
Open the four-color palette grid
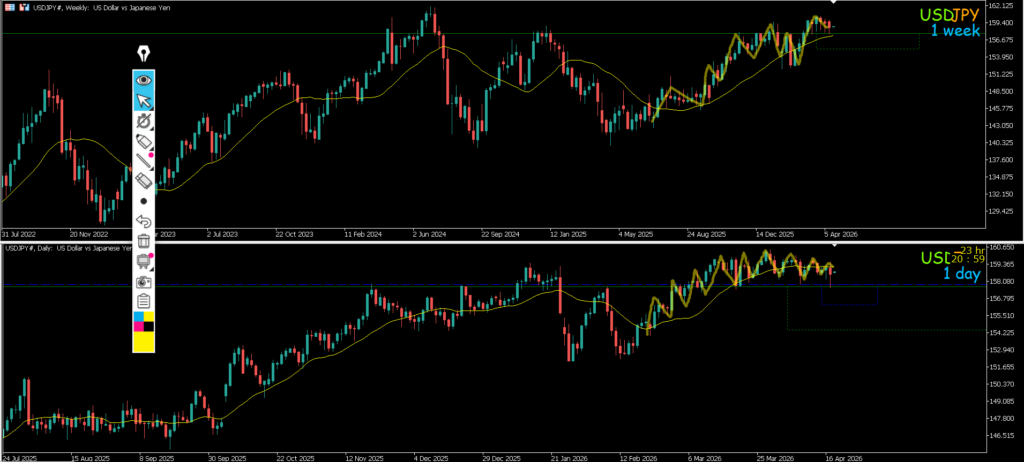click(144, 322)
